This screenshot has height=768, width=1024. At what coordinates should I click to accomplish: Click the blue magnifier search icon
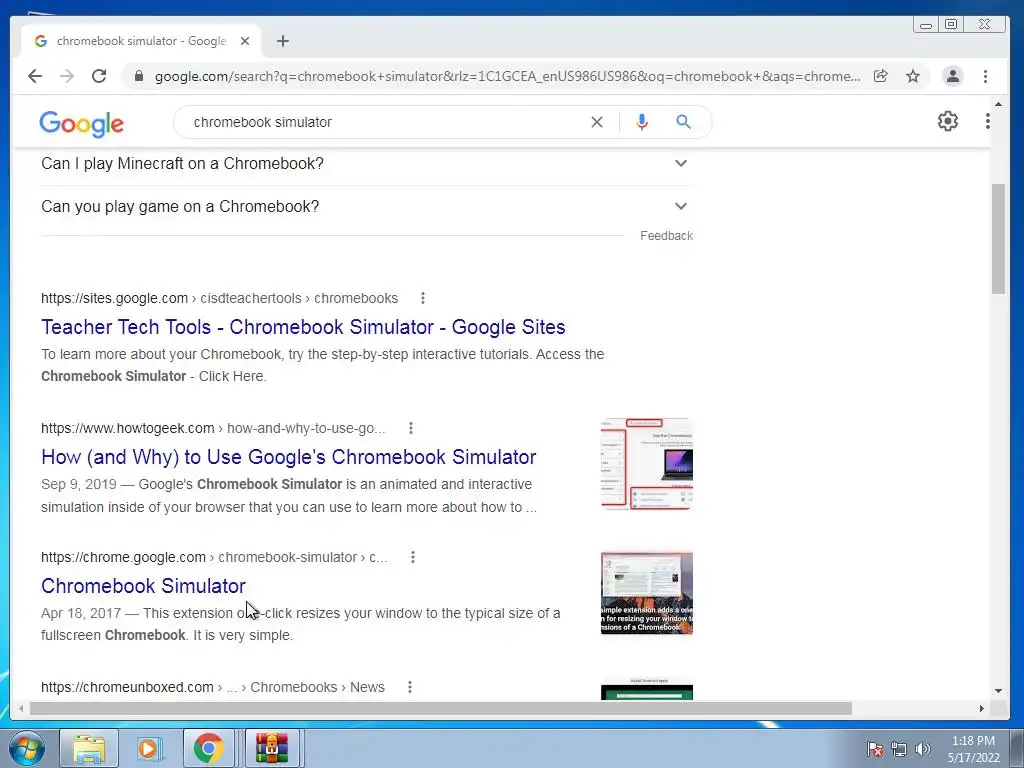pyautogui.click(x=683, y=122)
